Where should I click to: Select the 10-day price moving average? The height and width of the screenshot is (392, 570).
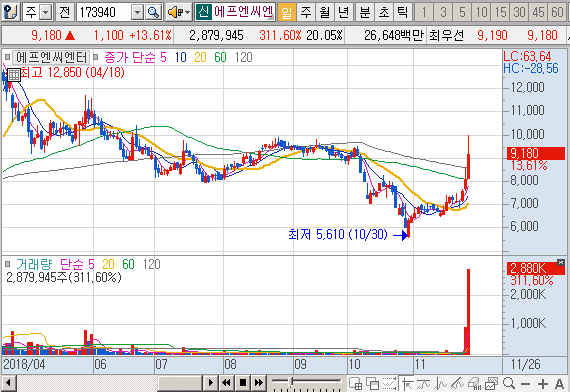tap(180, 57)
